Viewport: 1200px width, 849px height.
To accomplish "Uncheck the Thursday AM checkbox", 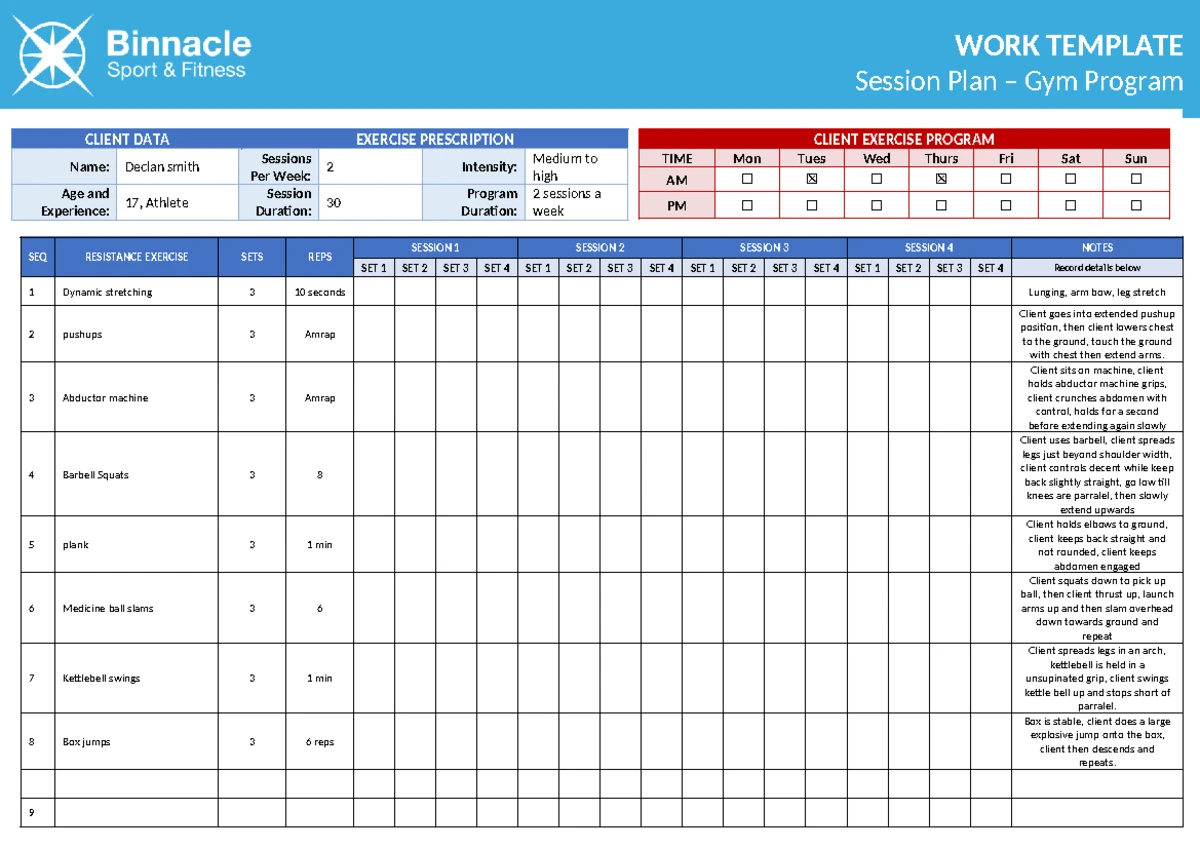I will coord(941,180).
